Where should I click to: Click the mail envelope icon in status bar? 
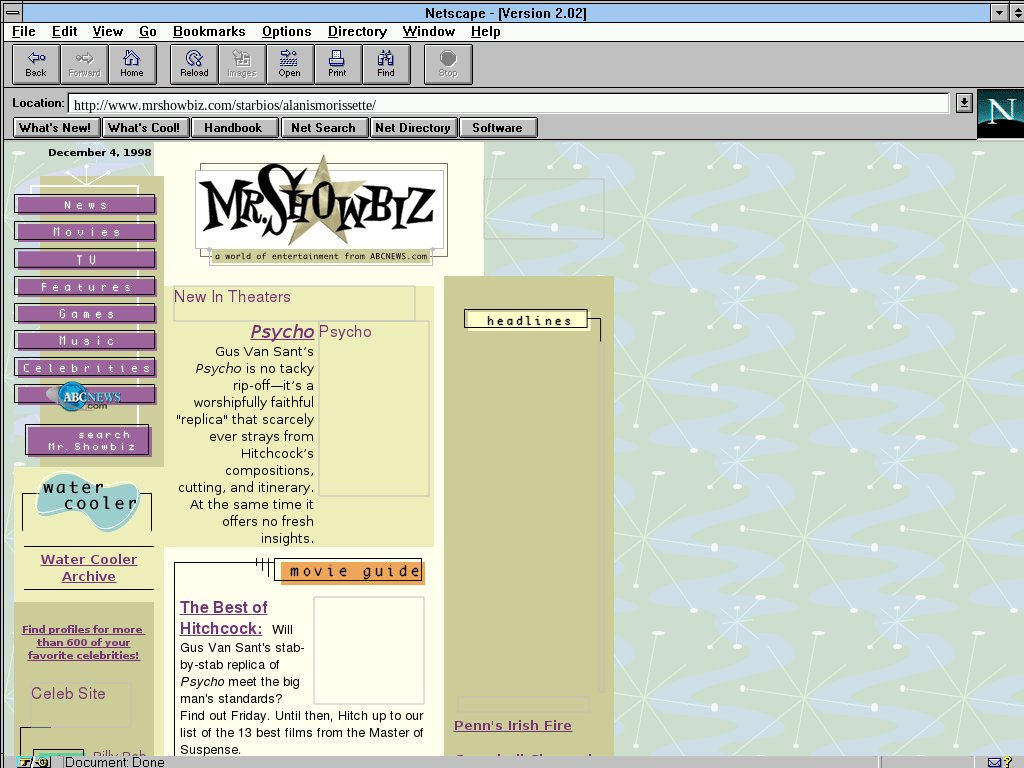click(995, 762)
